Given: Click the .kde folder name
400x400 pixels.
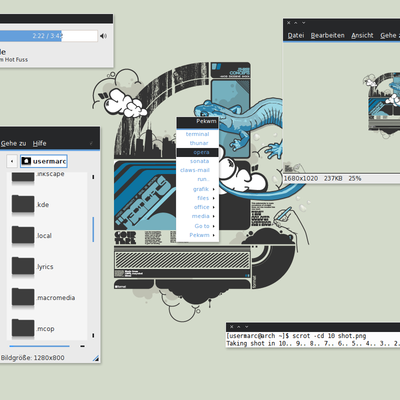Looking at the screenshot, I should tap(43, 205).
